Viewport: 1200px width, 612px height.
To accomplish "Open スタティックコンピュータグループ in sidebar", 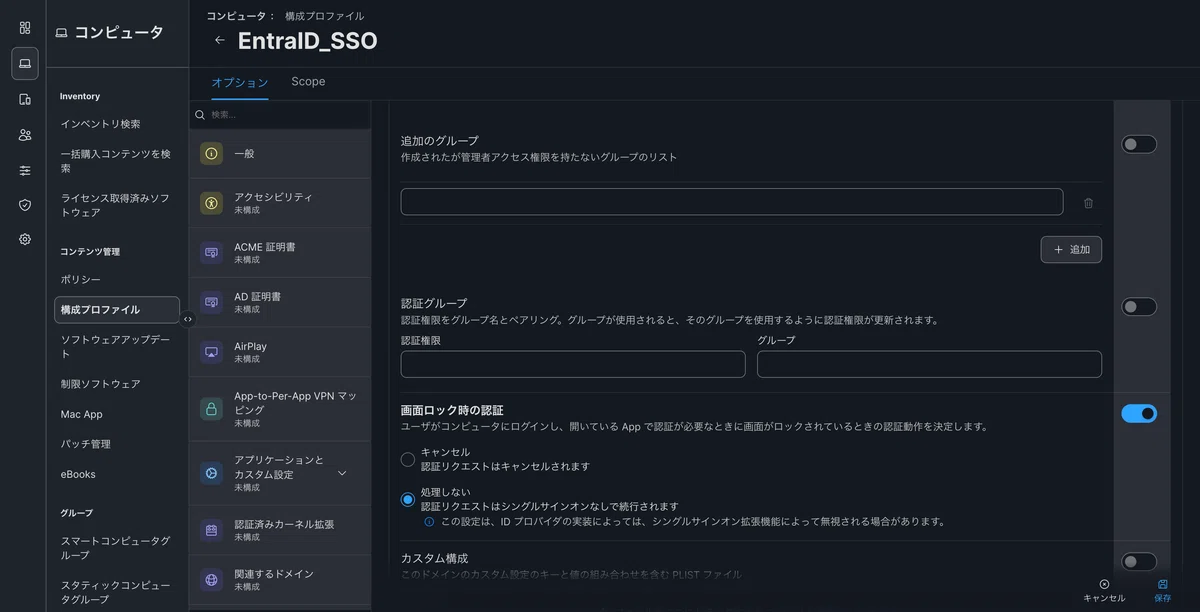I will [x=116, y=592].
